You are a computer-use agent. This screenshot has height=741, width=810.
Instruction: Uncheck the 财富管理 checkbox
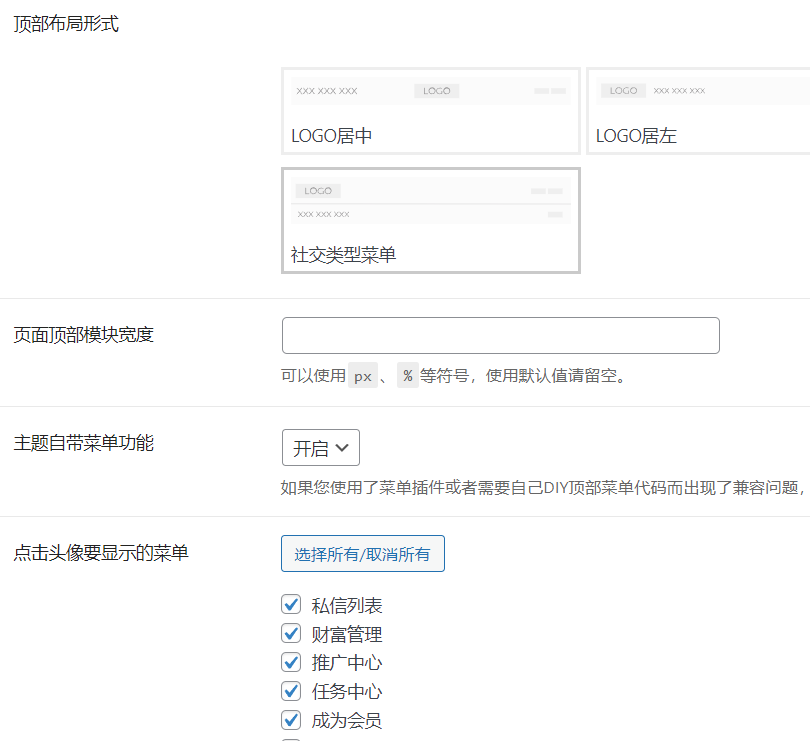291,633
